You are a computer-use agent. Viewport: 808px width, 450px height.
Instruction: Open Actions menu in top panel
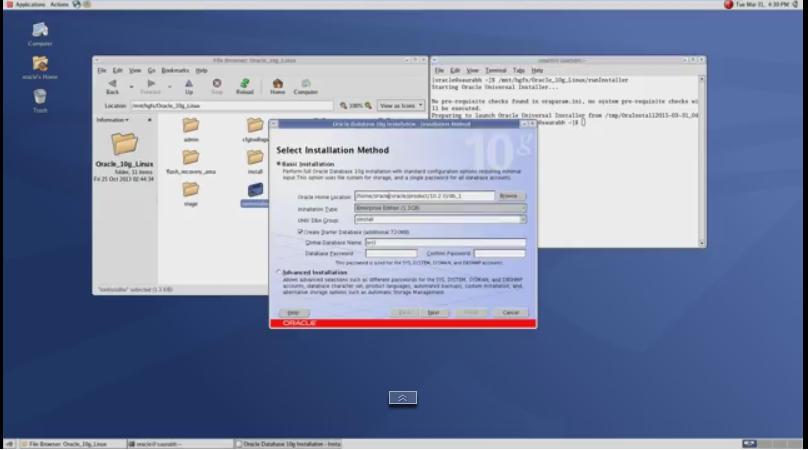(x=59, y=5)
